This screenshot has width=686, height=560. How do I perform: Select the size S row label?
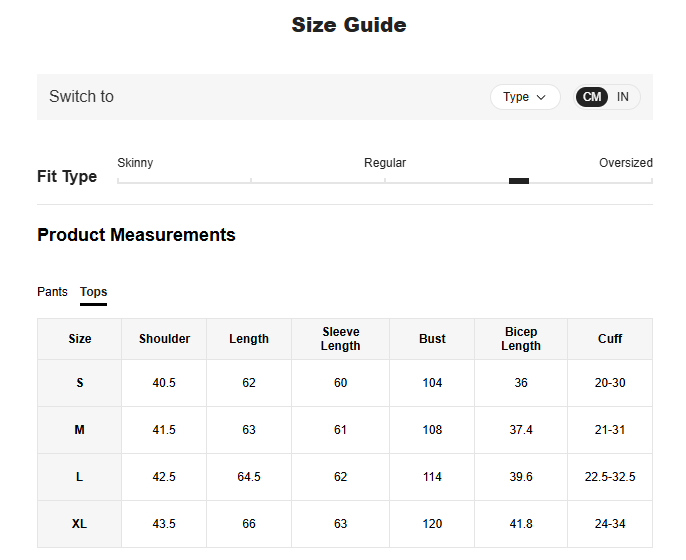click(80, 383)
